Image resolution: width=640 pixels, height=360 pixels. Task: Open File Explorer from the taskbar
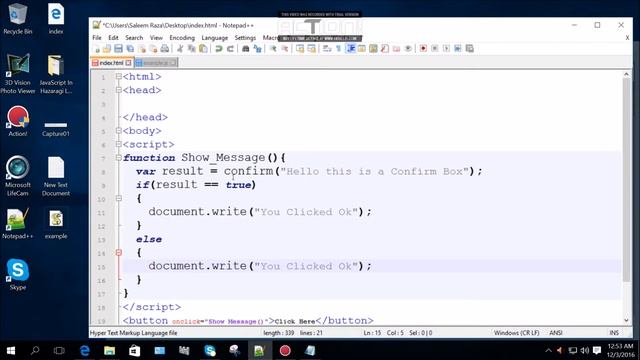point(109,350)
